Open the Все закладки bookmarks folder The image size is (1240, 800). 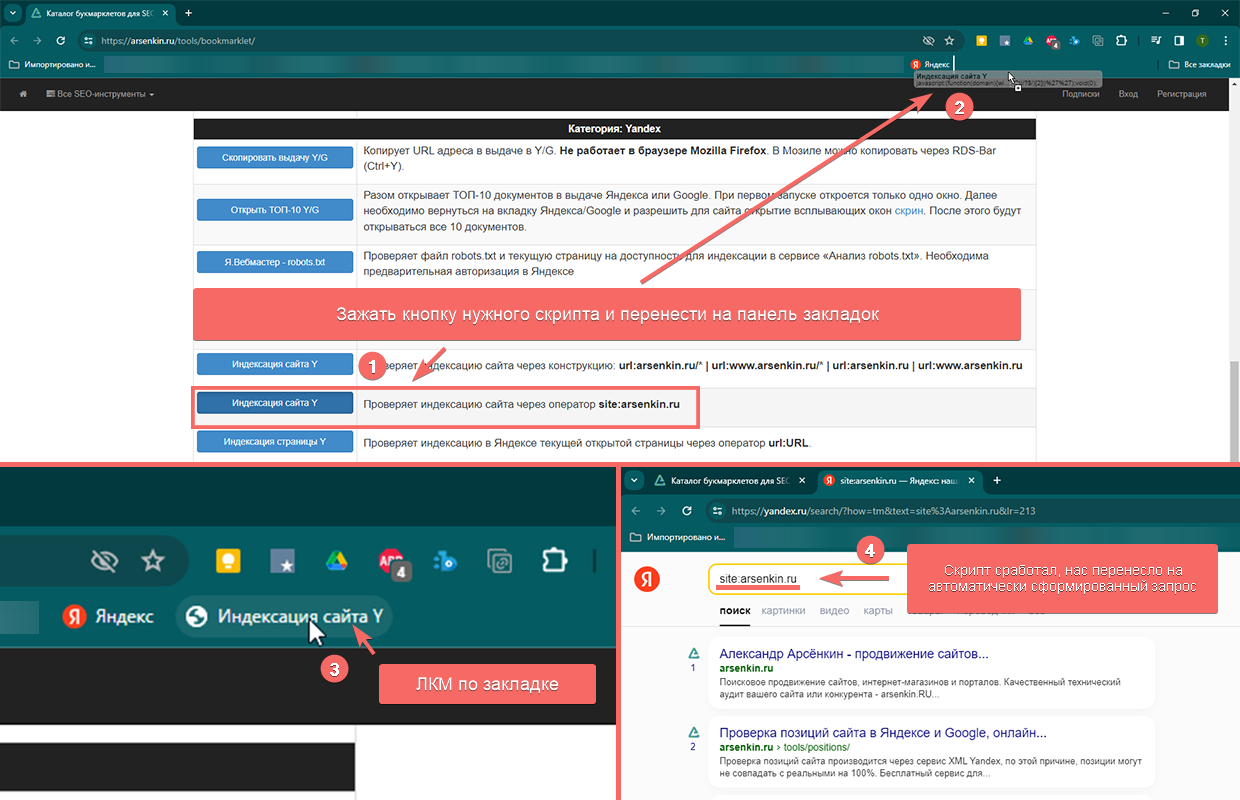click(x=1200, y=65)
